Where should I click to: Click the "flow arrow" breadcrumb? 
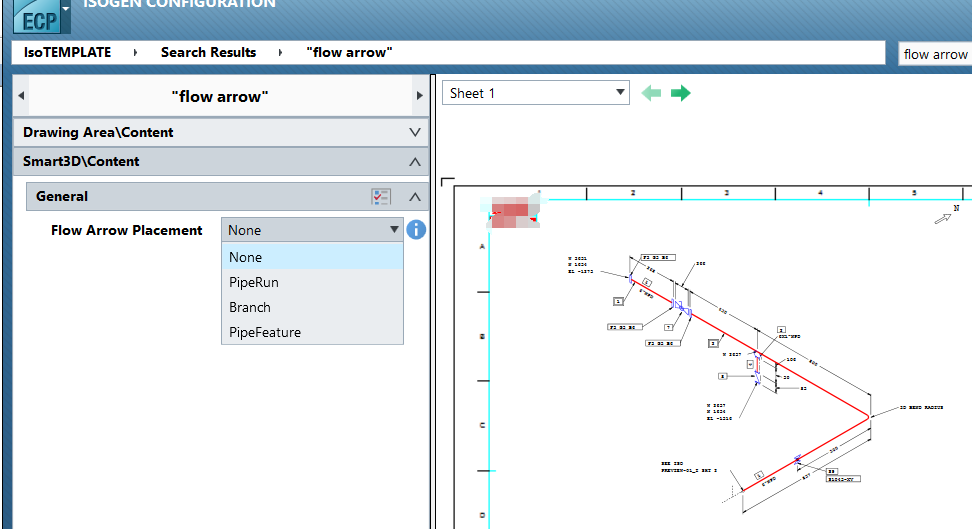[x=349, y=53]
